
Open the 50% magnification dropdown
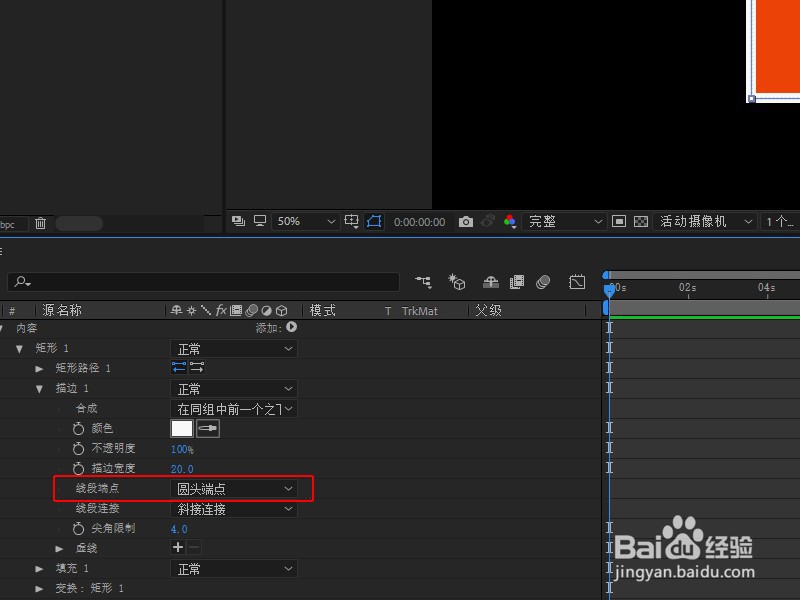(305, 221)
